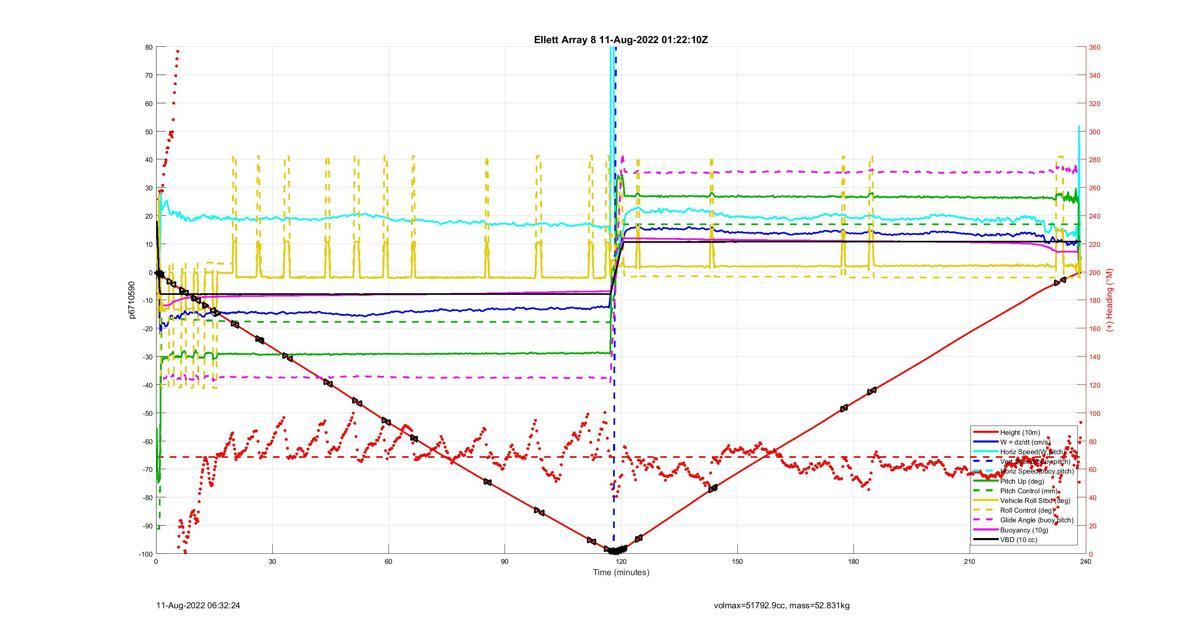Click the black line sample beside 'VBD (10 cc)'
The height and width of the screenshot is (622, 1200).
coord(985,540)
